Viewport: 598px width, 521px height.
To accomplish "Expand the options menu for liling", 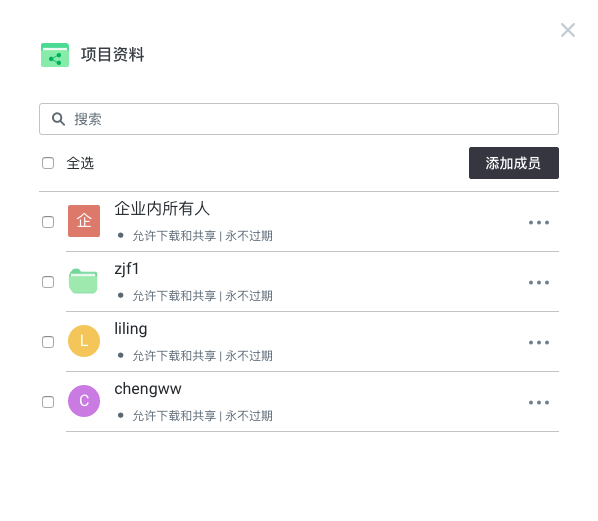I will tap(539, 342).
